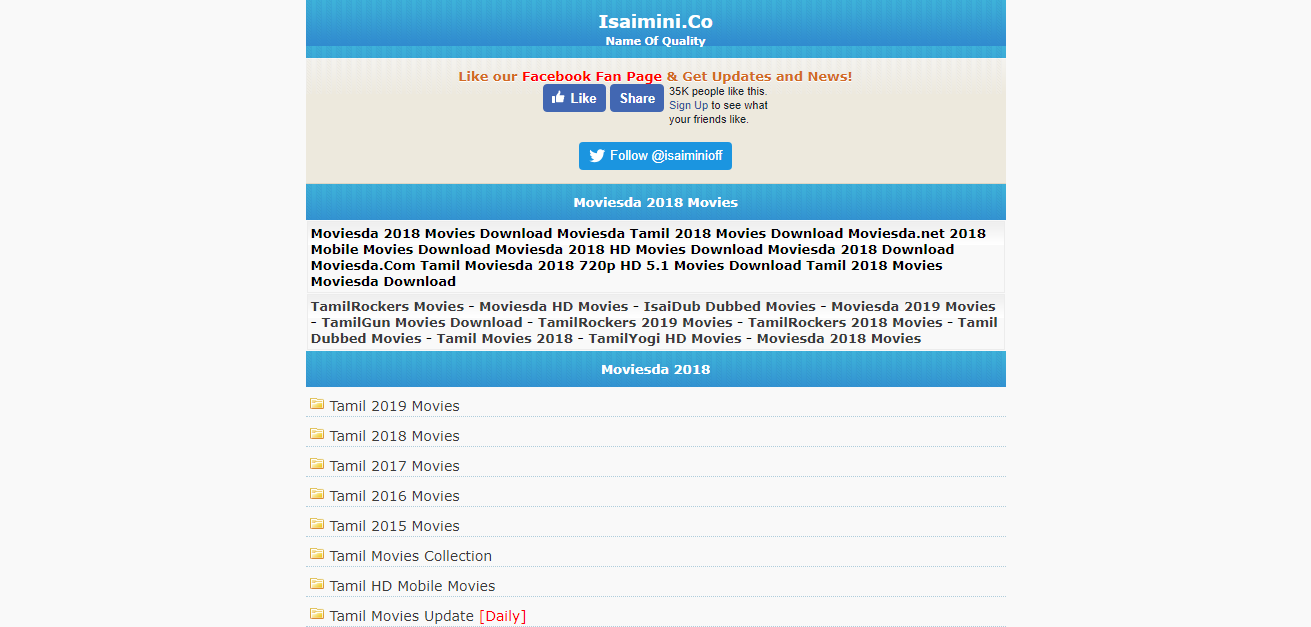The image size is (1311, 627).
Task: Open the Facebook Fan Page link
Action: (592, 76)
